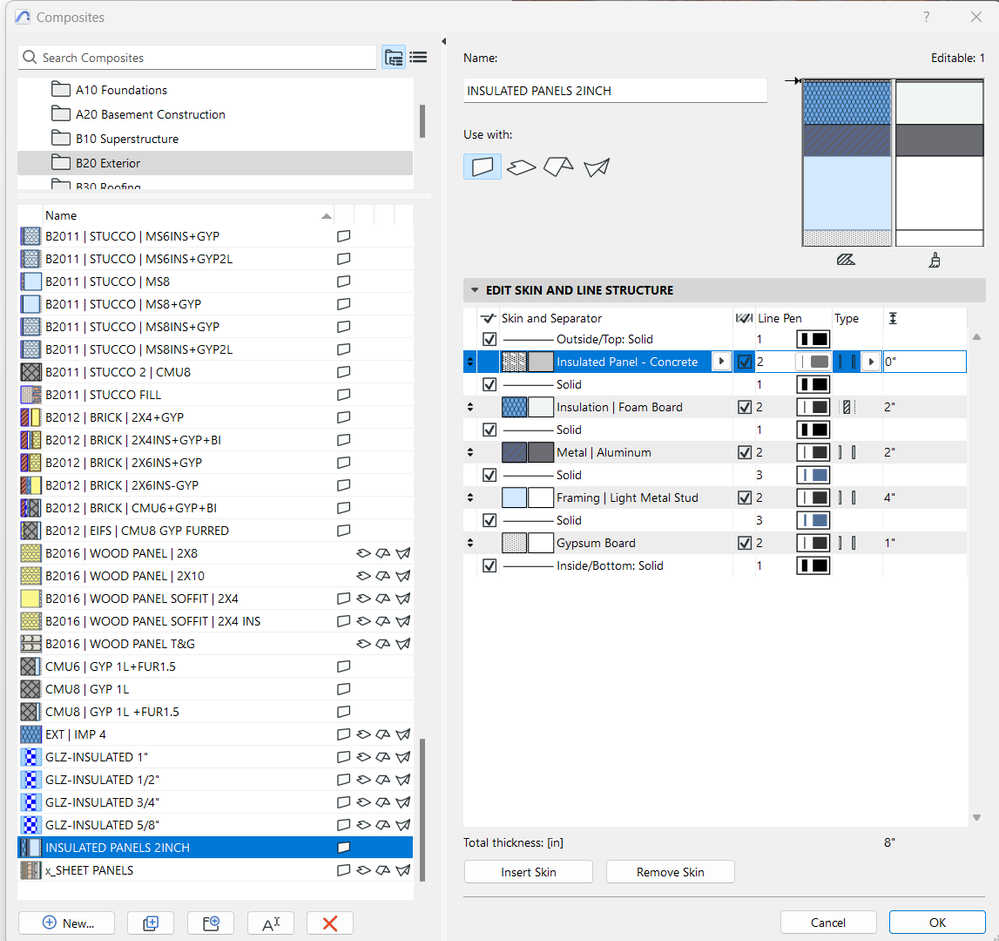Select composite B2012 | BRICK | 2X4+GYP

215,417
